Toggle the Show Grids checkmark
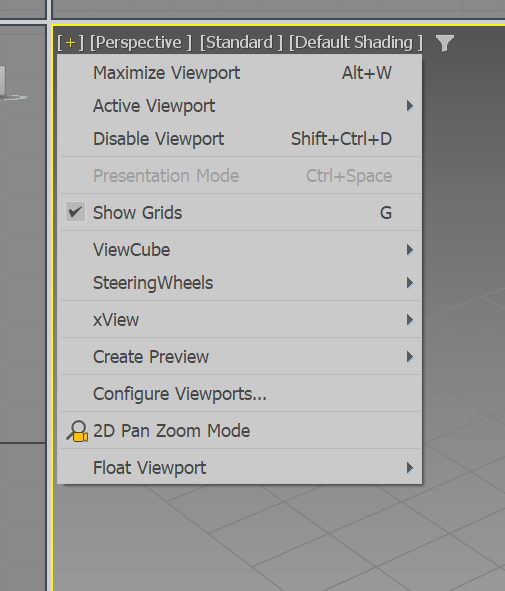The image size is (505, 591). tap(75, 212)
